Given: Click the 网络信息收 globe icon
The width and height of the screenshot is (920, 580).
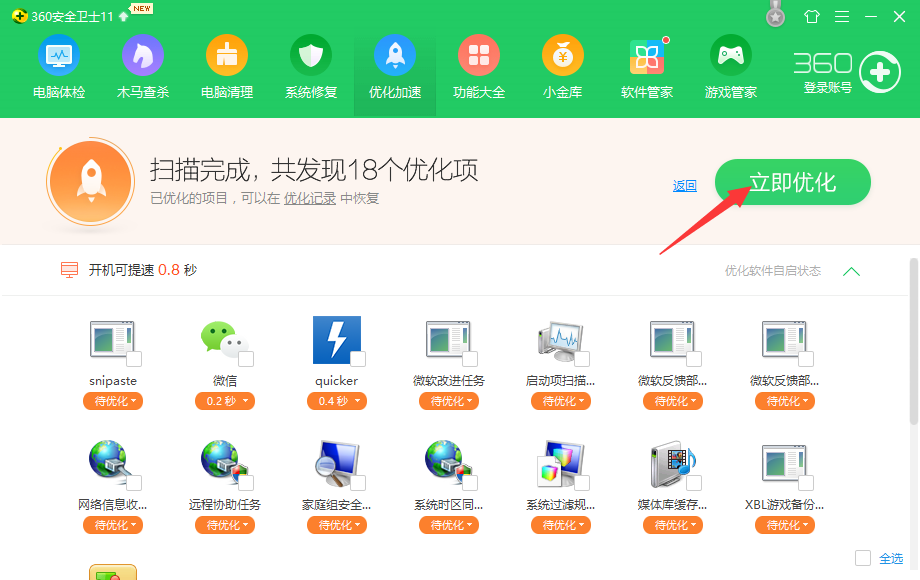Looking at the screenshot, I should (x=112, y=463).
